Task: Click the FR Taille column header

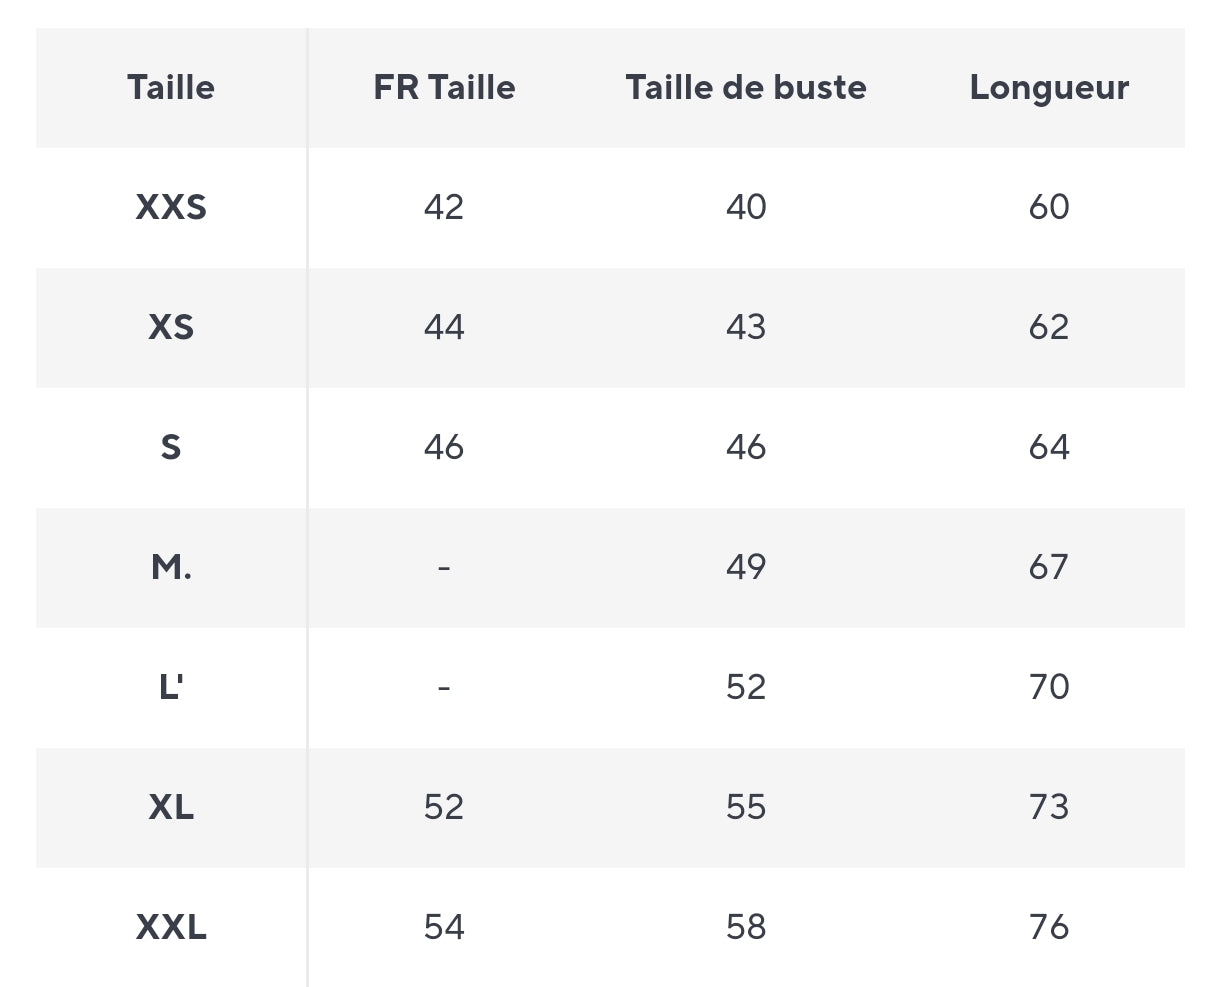Action: pos(444,88)
